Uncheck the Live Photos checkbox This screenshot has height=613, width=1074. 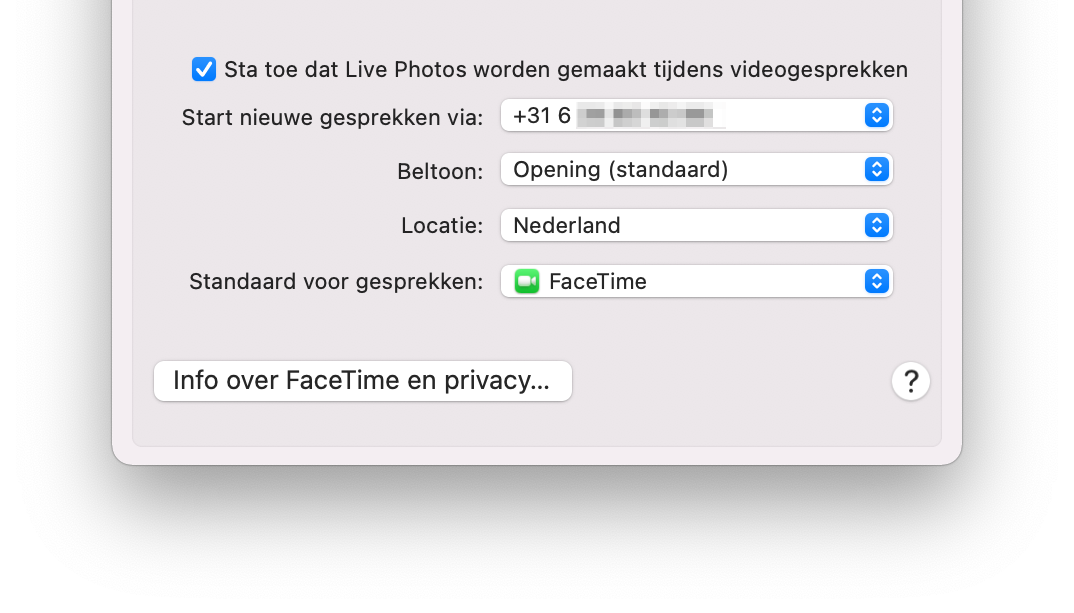pos(203,69)
